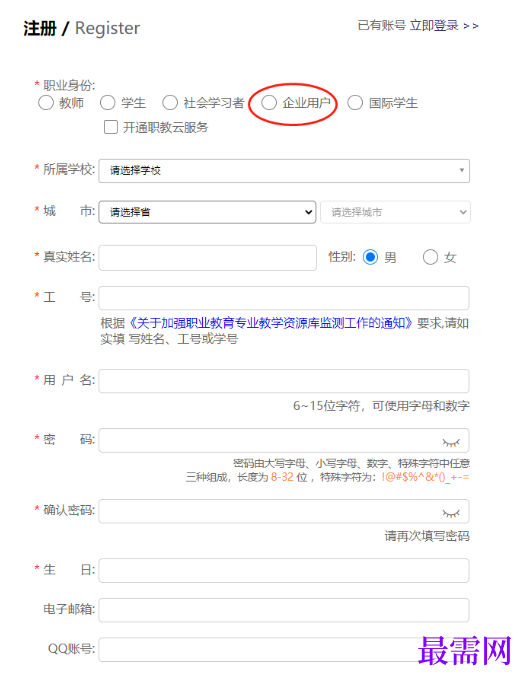Click the password special-characters hint !@#$%^&*()_+-=
This screenshot has width=530, height=682.
point(425,477)
